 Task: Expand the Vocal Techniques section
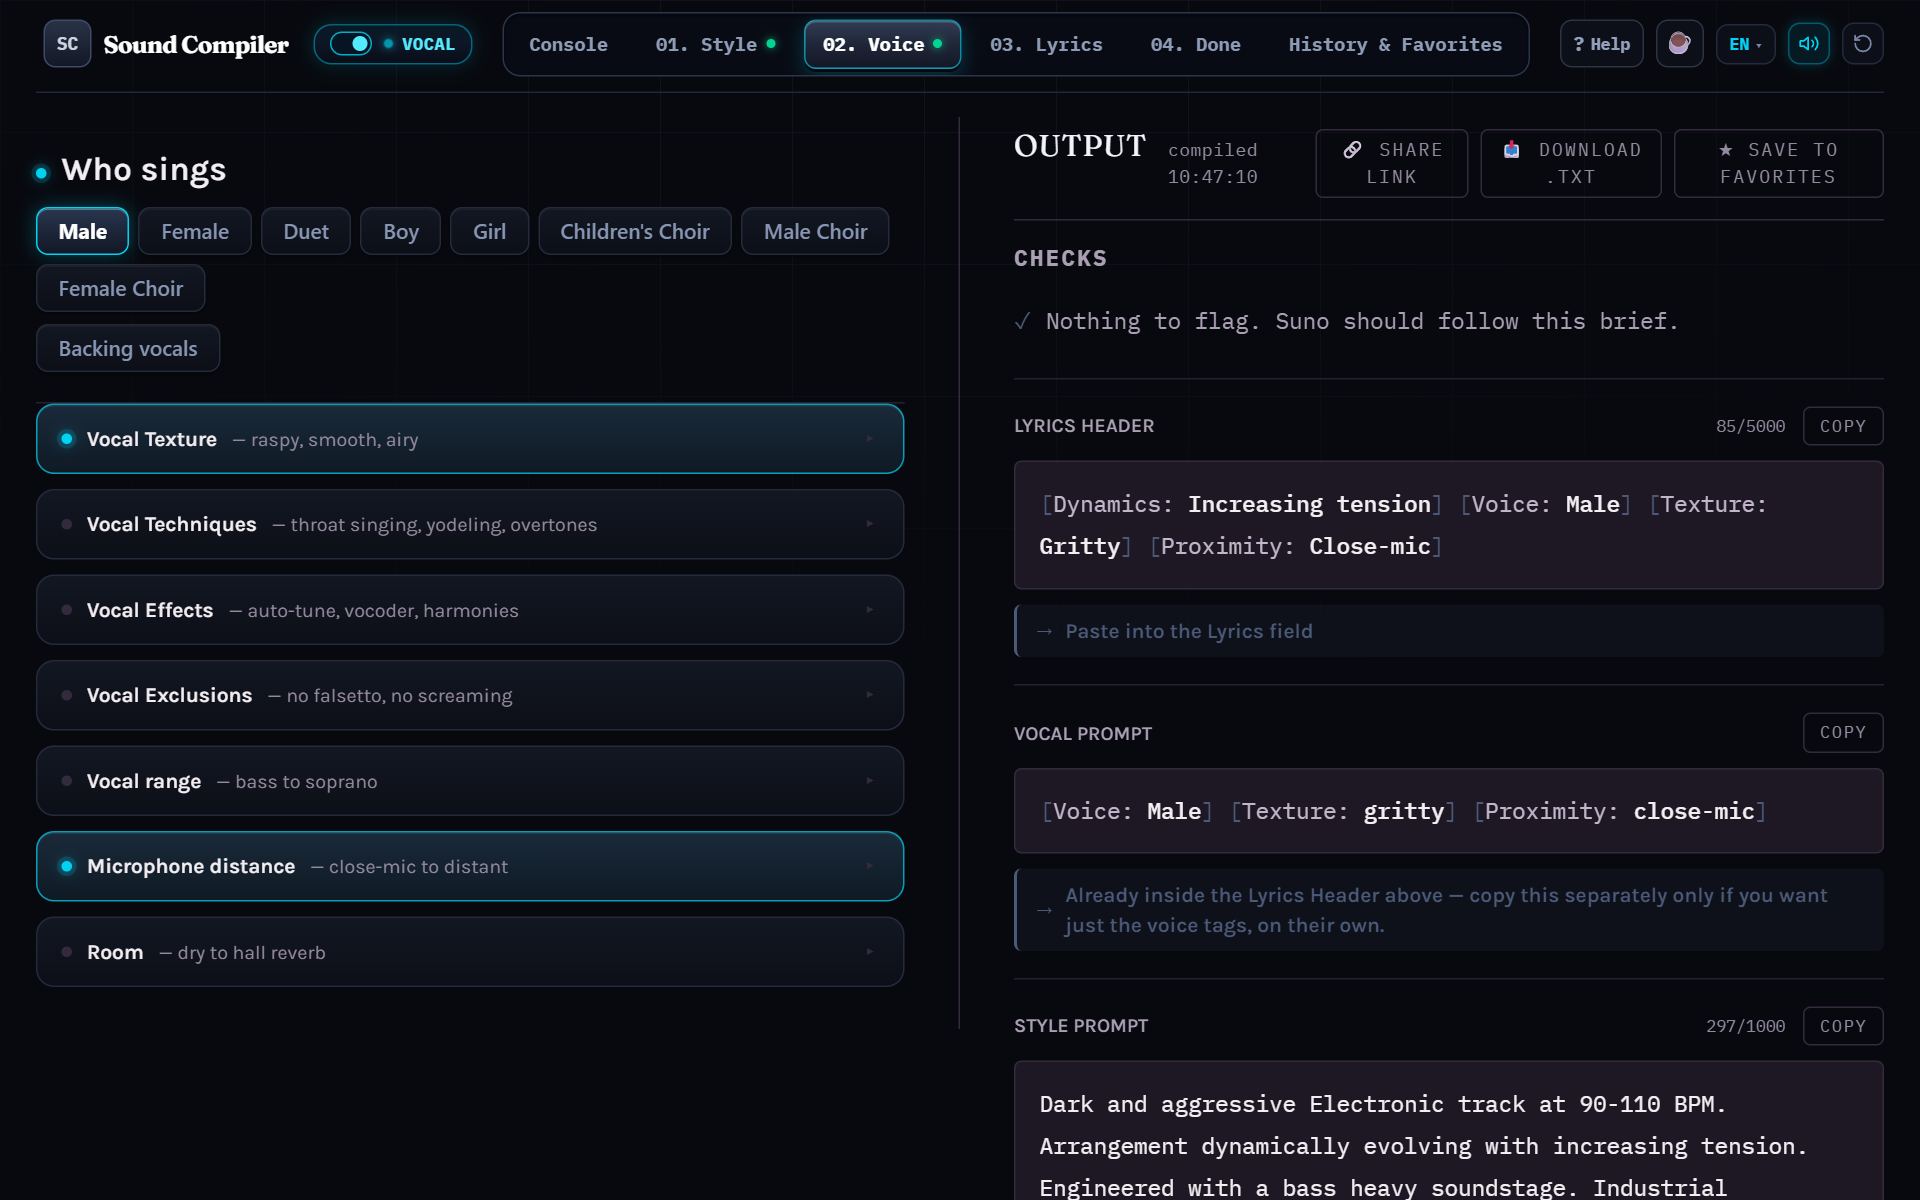click(470, 524)
